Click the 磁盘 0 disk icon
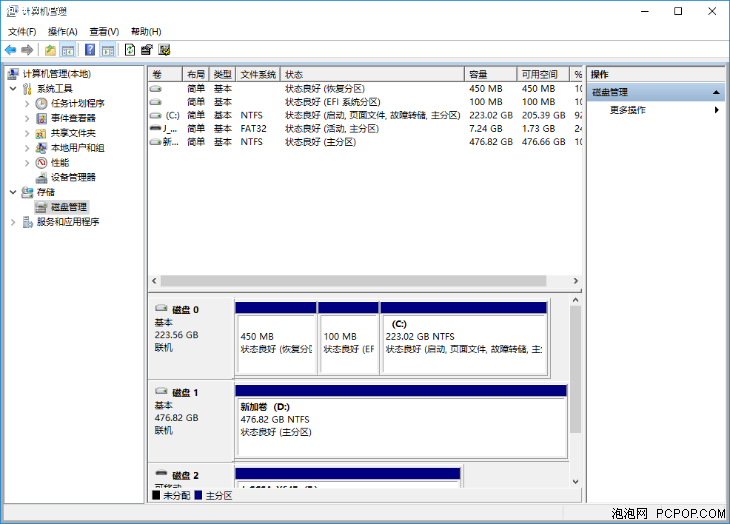 [x=161, y=308]
